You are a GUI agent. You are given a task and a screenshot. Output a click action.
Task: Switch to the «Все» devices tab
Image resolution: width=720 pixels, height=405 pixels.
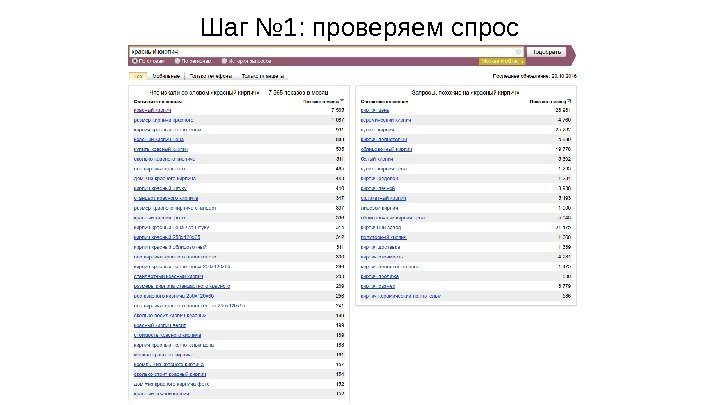point(137,74)
